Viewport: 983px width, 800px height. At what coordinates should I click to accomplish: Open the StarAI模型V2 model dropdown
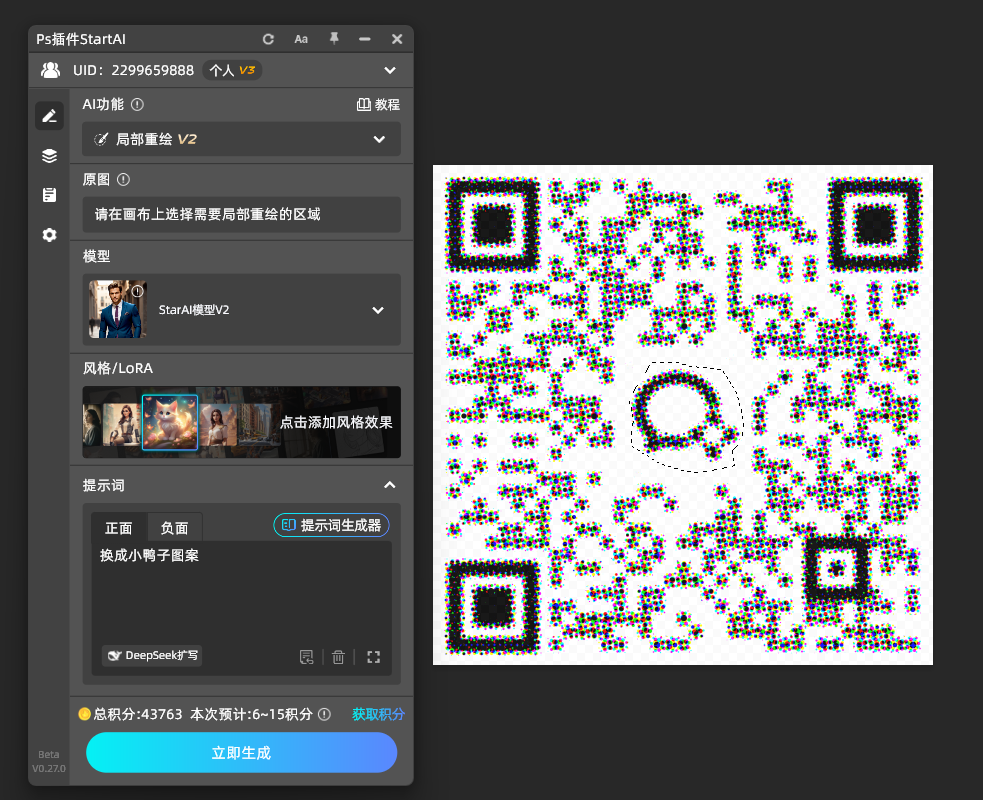click(x=241, y=310)
